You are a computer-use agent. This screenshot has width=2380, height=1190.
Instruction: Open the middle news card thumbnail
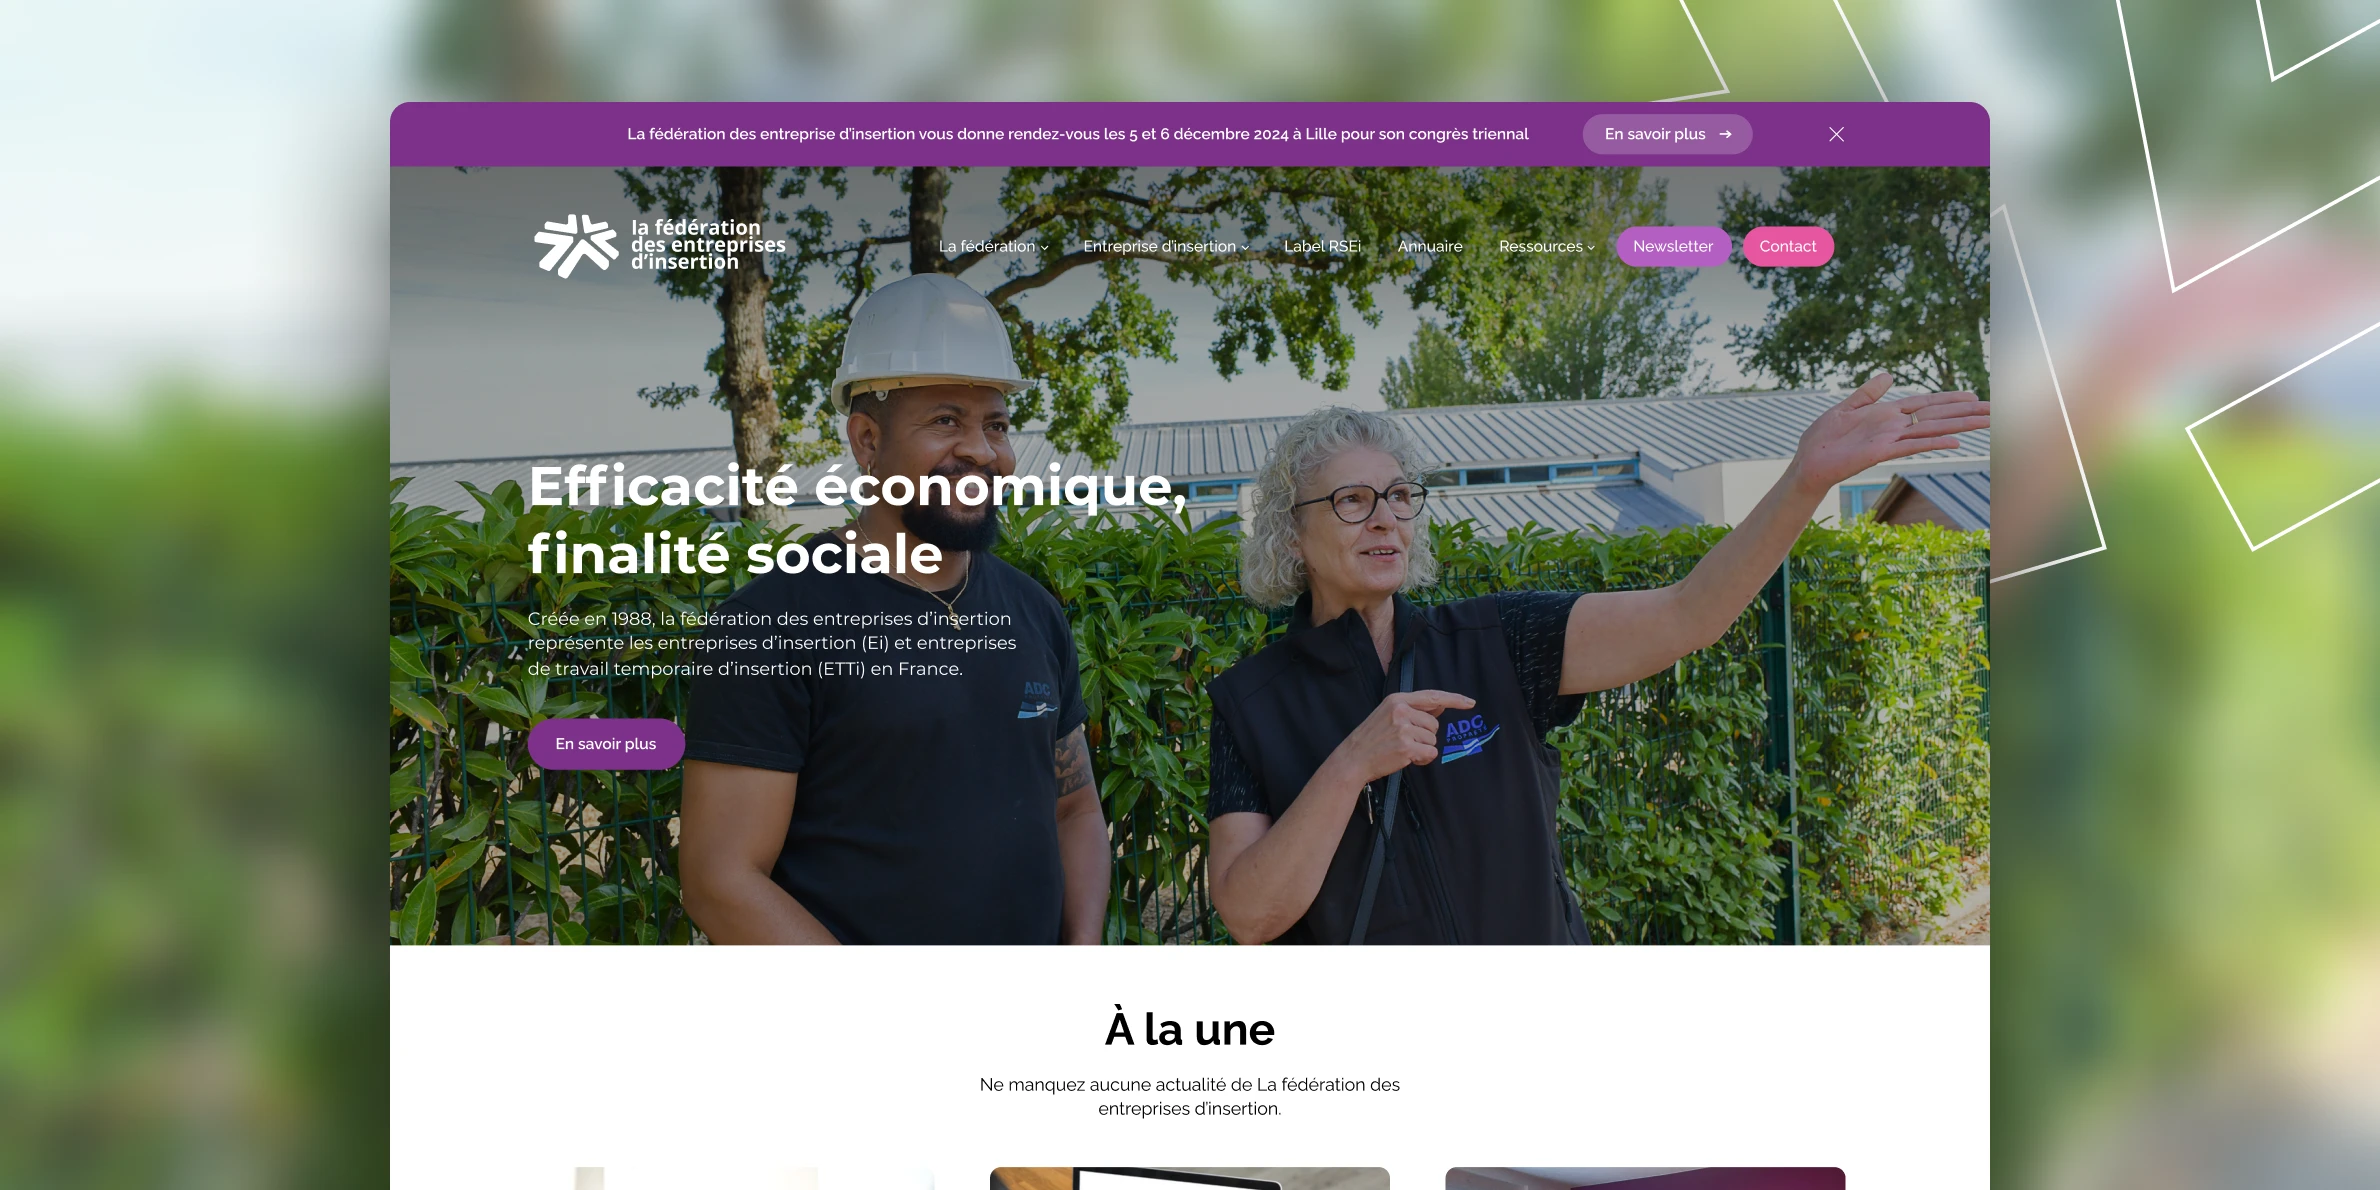pos(1190,1178)
